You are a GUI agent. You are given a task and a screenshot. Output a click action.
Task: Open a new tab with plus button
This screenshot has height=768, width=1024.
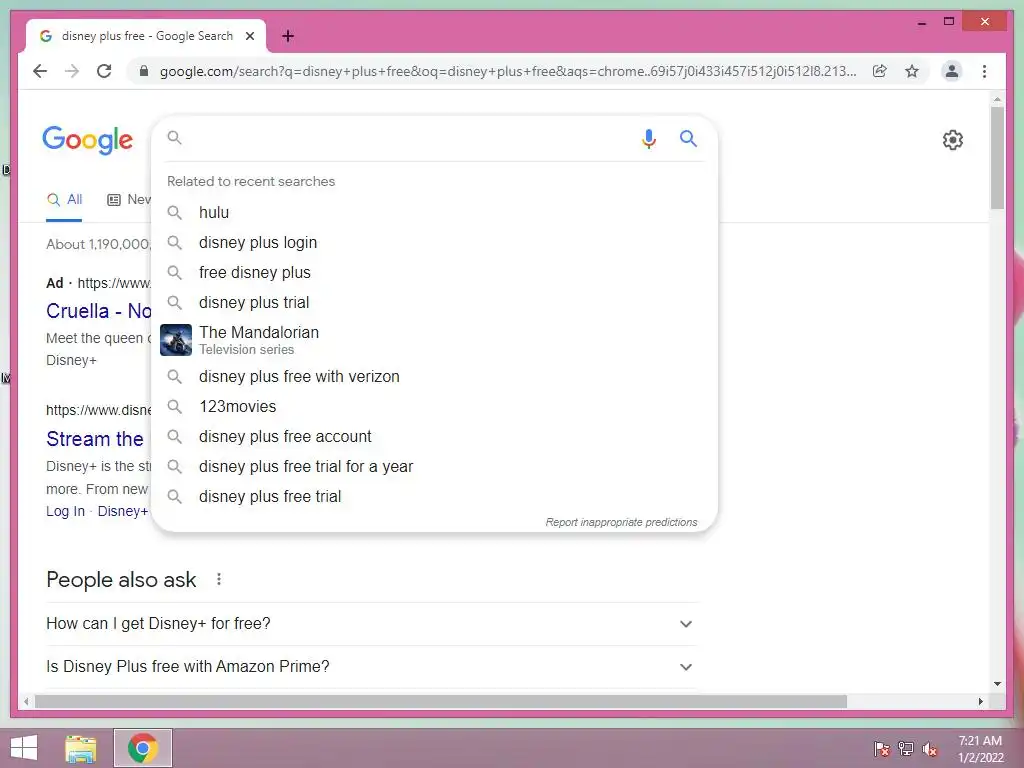pos(288,36)
